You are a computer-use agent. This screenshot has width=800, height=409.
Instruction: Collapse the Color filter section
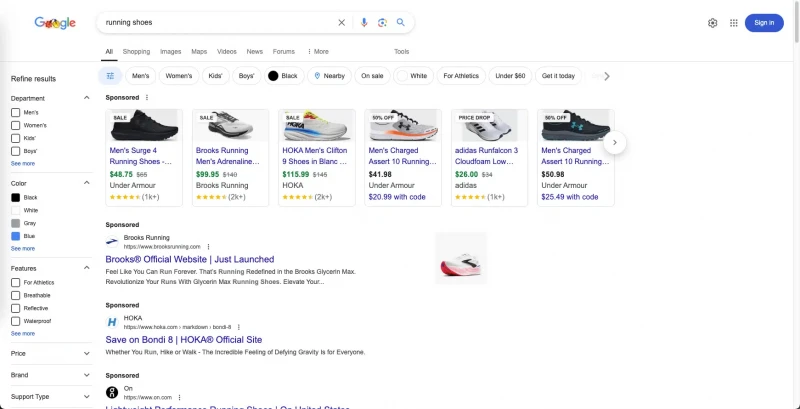[87, 183]
